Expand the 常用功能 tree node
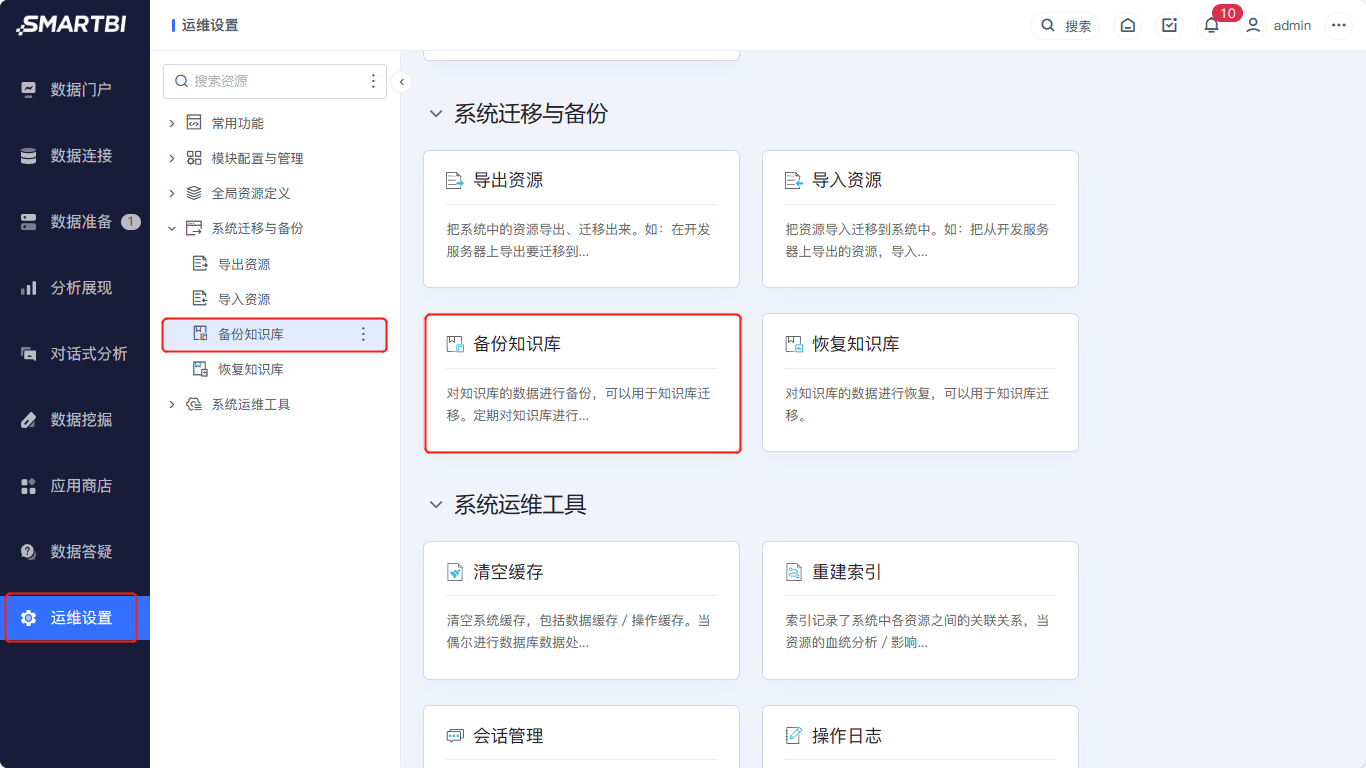 tap(171, 123)
